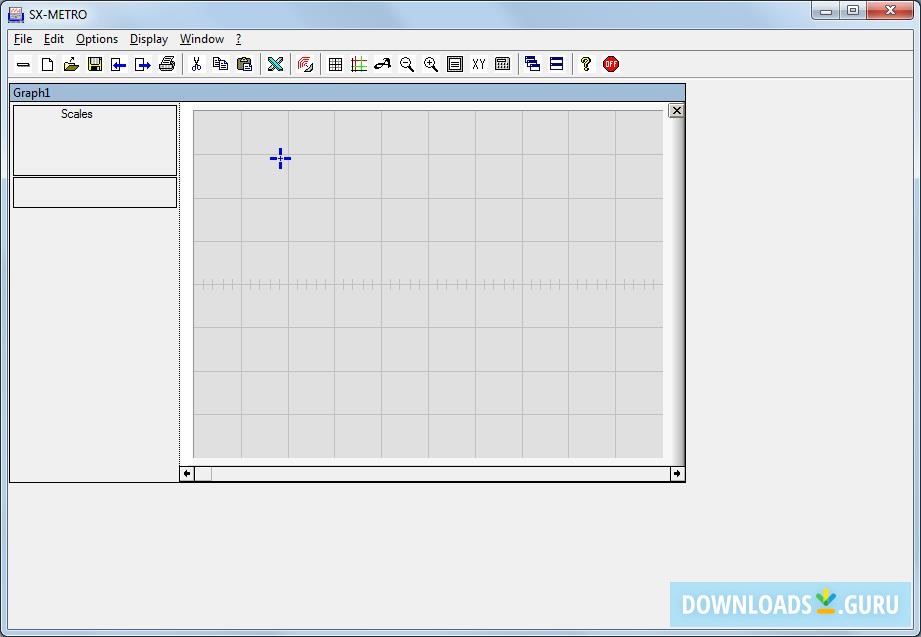Open the File menu

pyautogui.click(x=23, y=39)
